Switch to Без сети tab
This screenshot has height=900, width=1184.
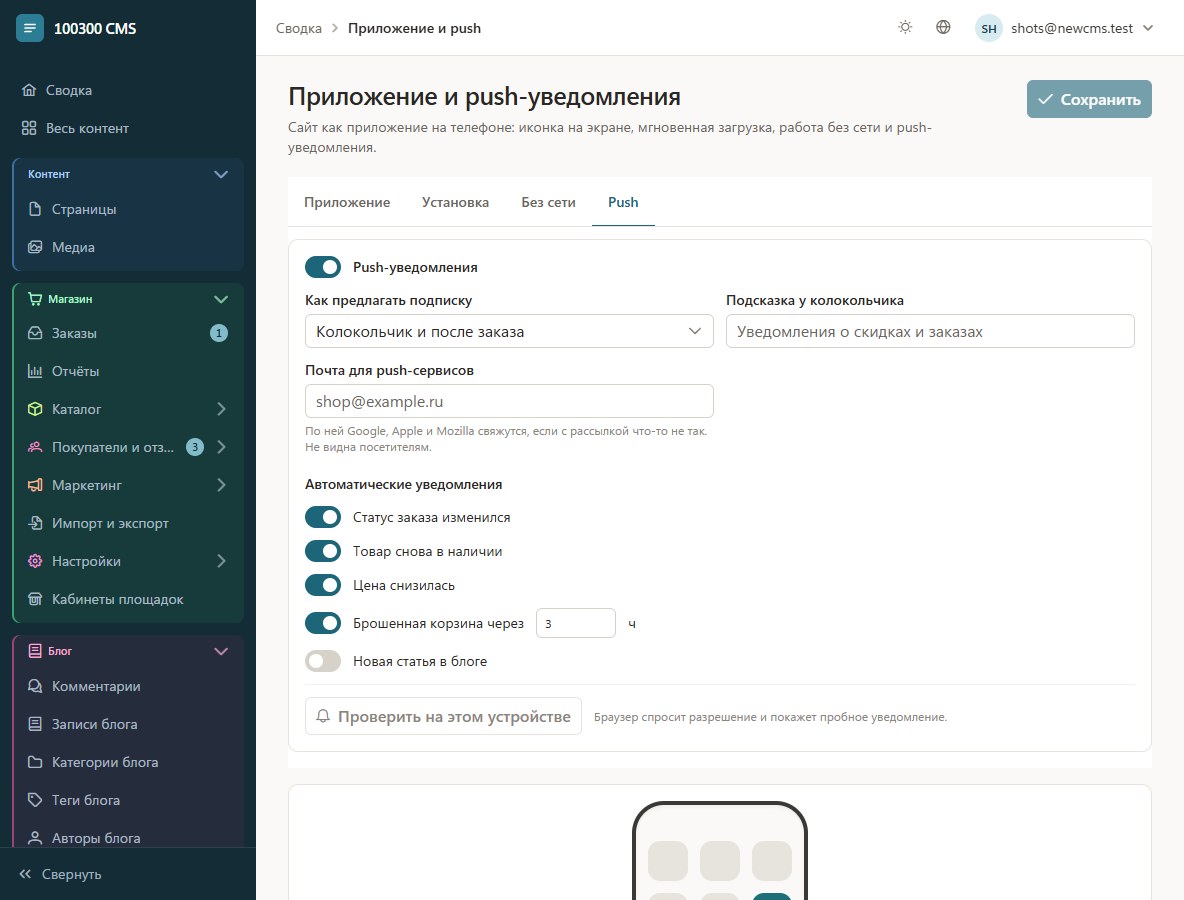[548, 202]
